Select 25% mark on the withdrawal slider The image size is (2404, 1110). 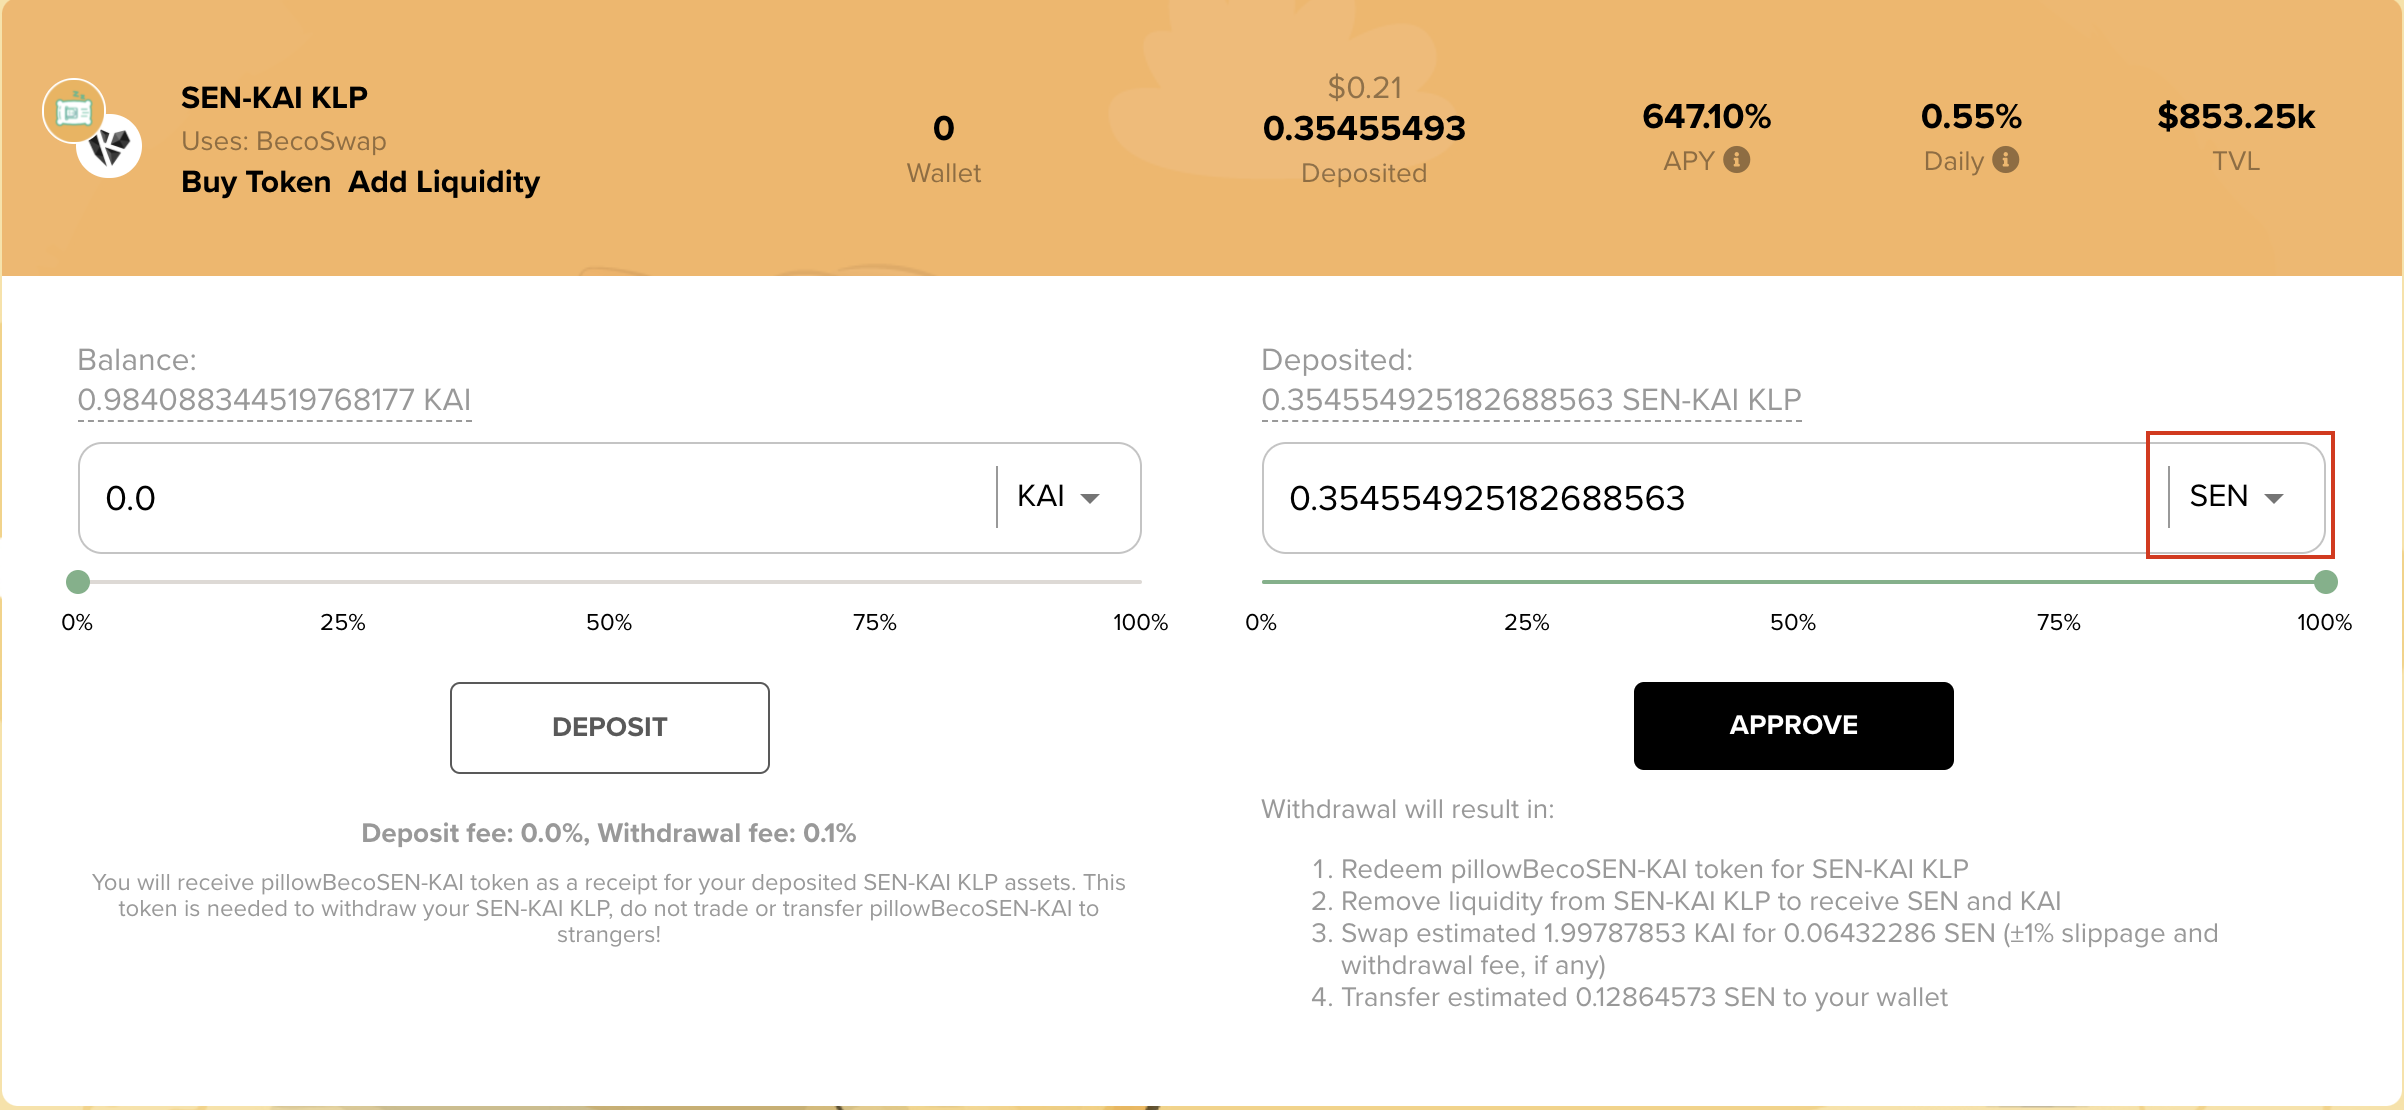[x=1527, y=622]
